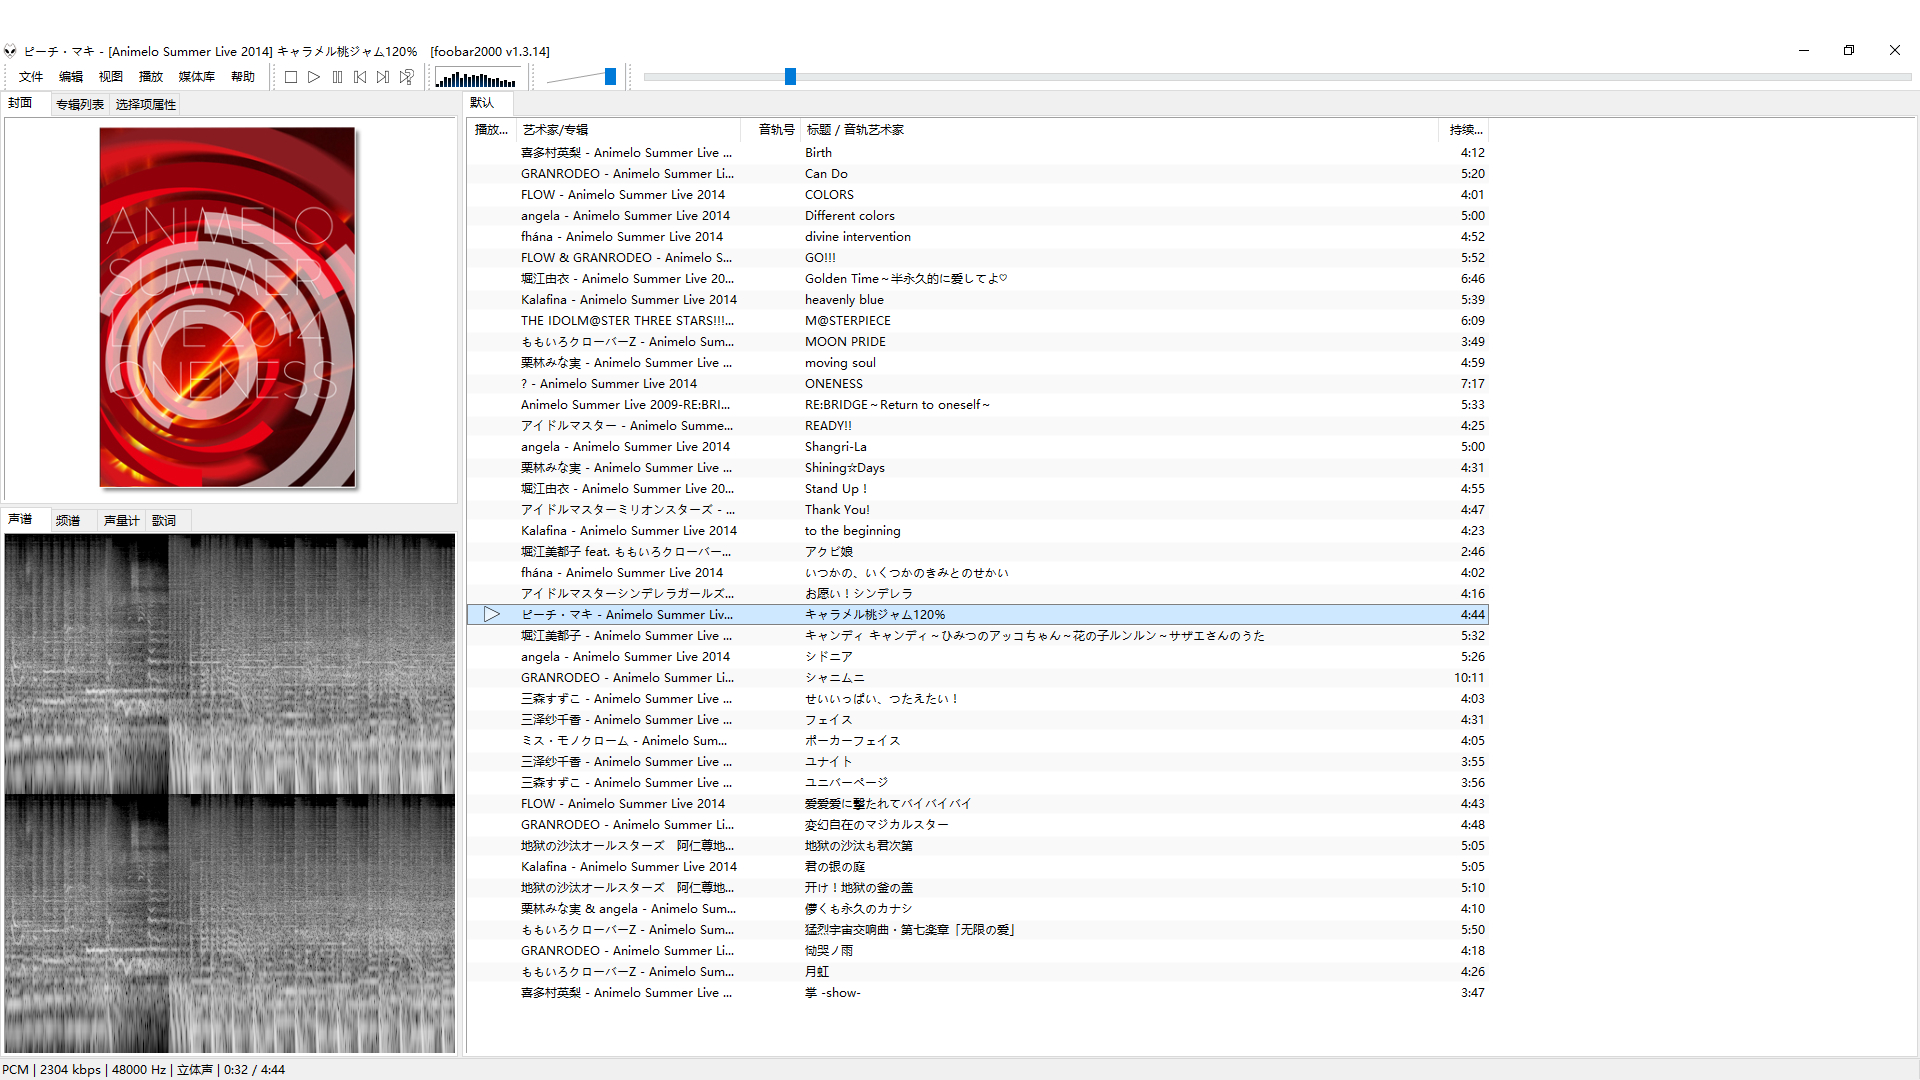Select the track moving soul
Viewport: 1920px width, 1080px height.
tap(978, 363)
